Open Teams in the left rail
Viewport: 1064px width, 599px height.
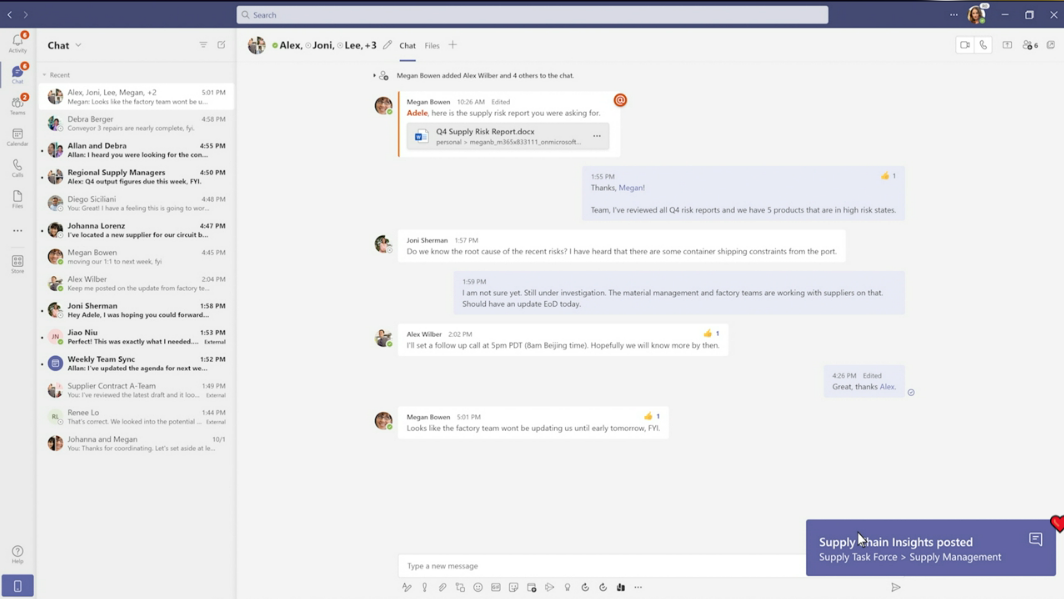18,104
